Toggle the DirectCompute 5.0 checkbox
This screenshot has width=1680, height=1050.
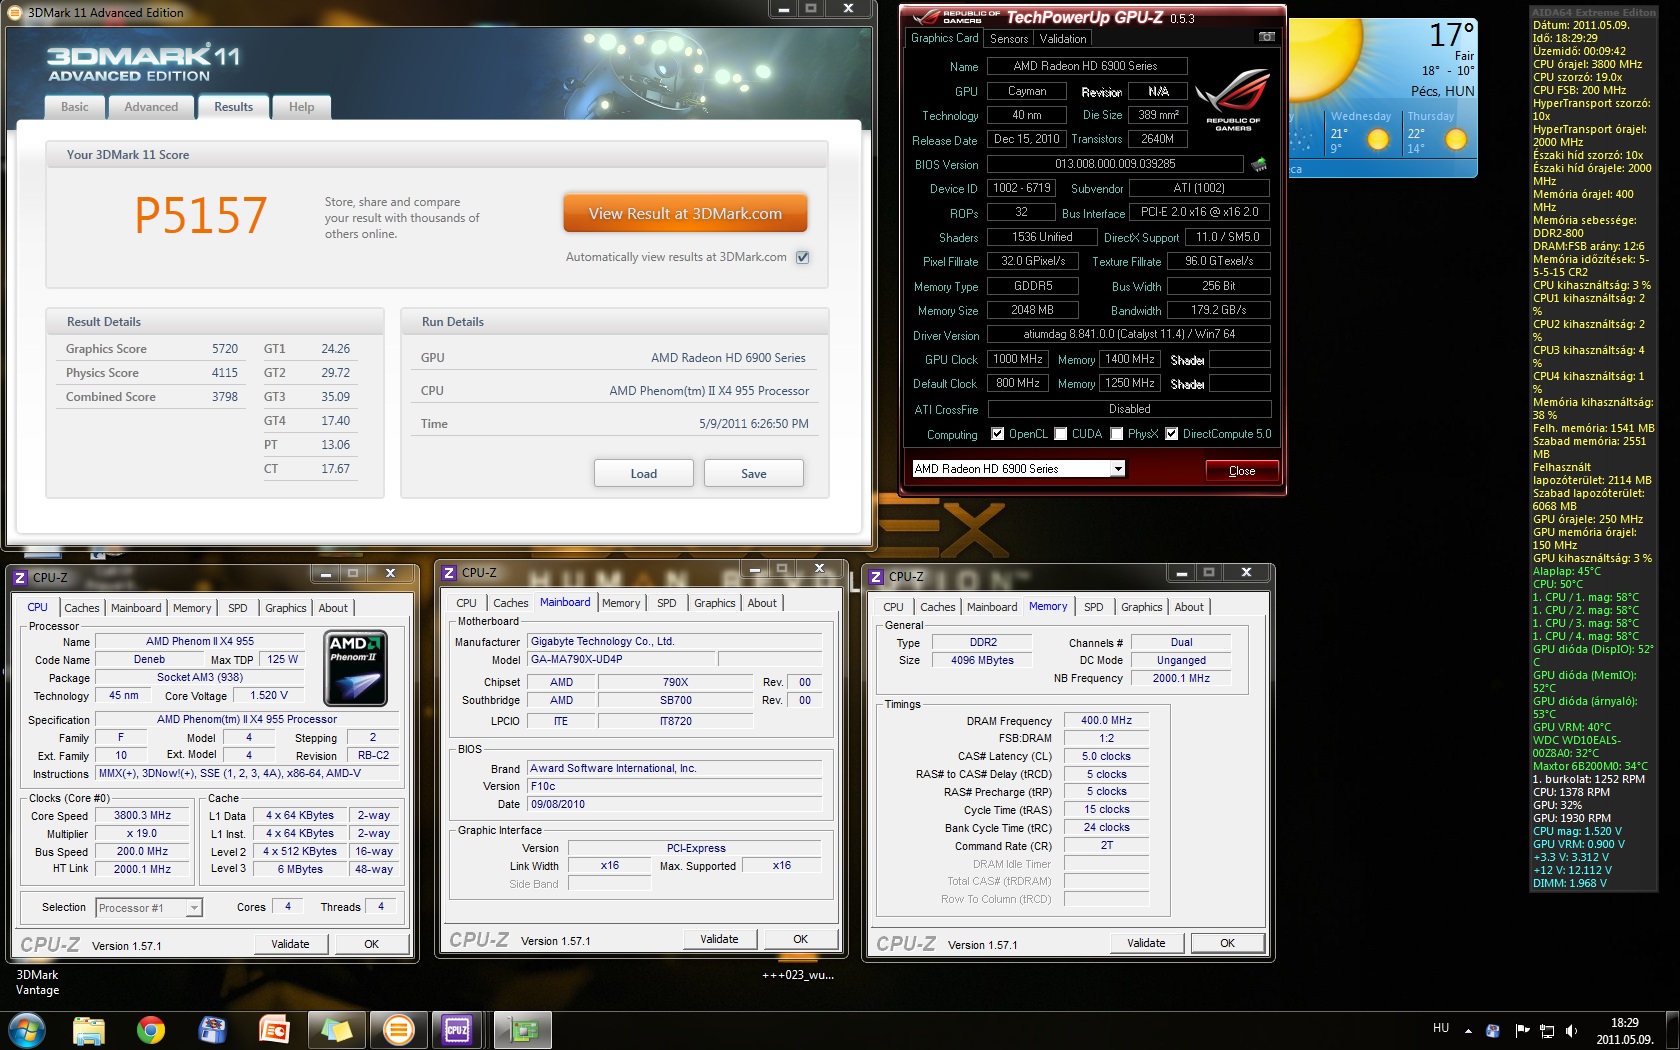click(1171, 434)
